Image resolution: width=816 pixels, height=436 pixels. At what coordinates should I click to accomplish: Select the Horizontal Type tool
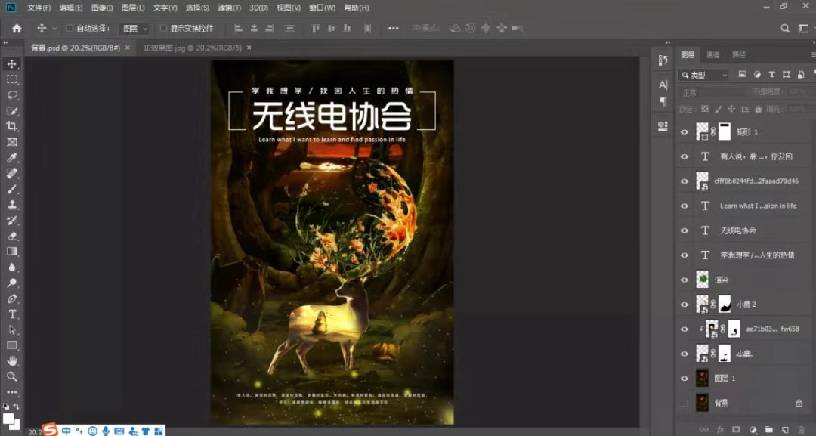(x=12, y=314)
